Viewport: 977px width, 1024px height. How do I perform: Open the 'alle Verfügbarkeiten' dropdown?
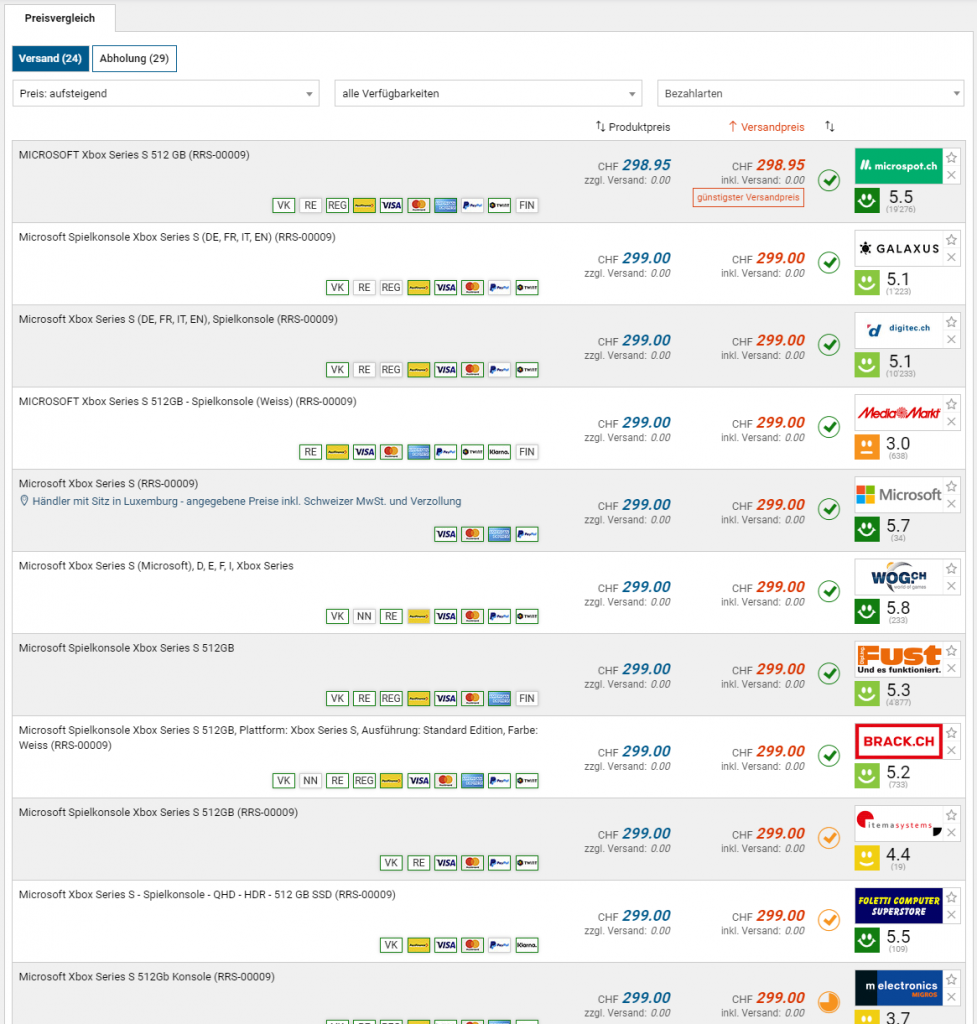tap(488, 93)
